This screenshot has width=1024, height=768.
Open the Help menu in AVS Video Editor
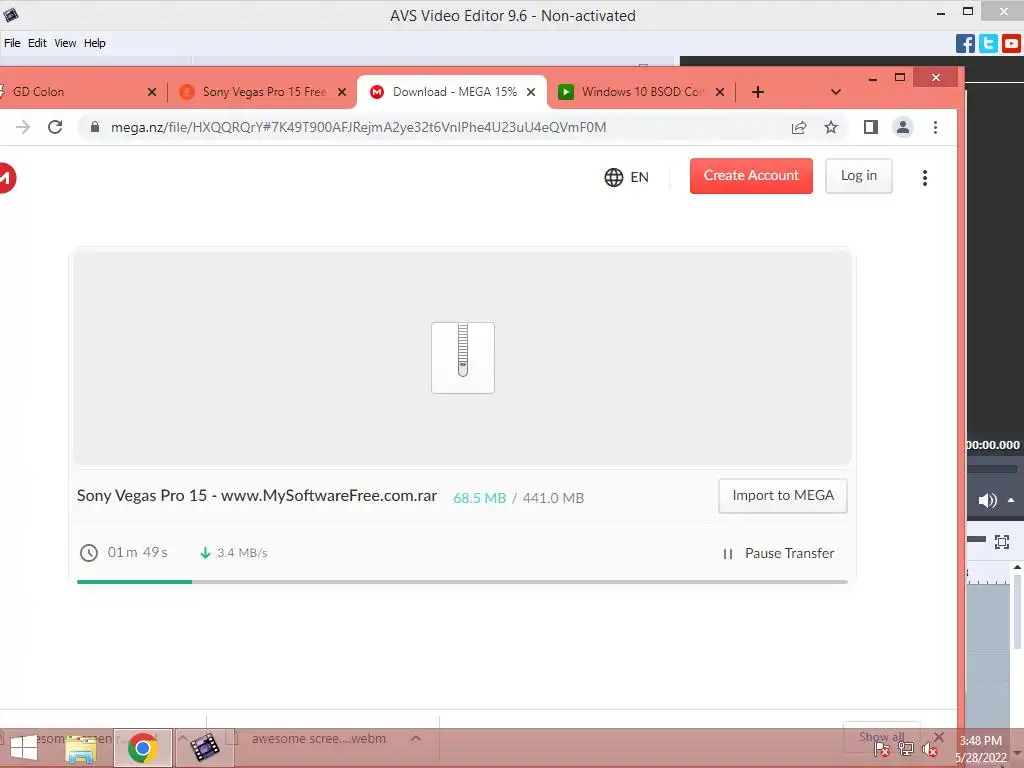point(95,43)
